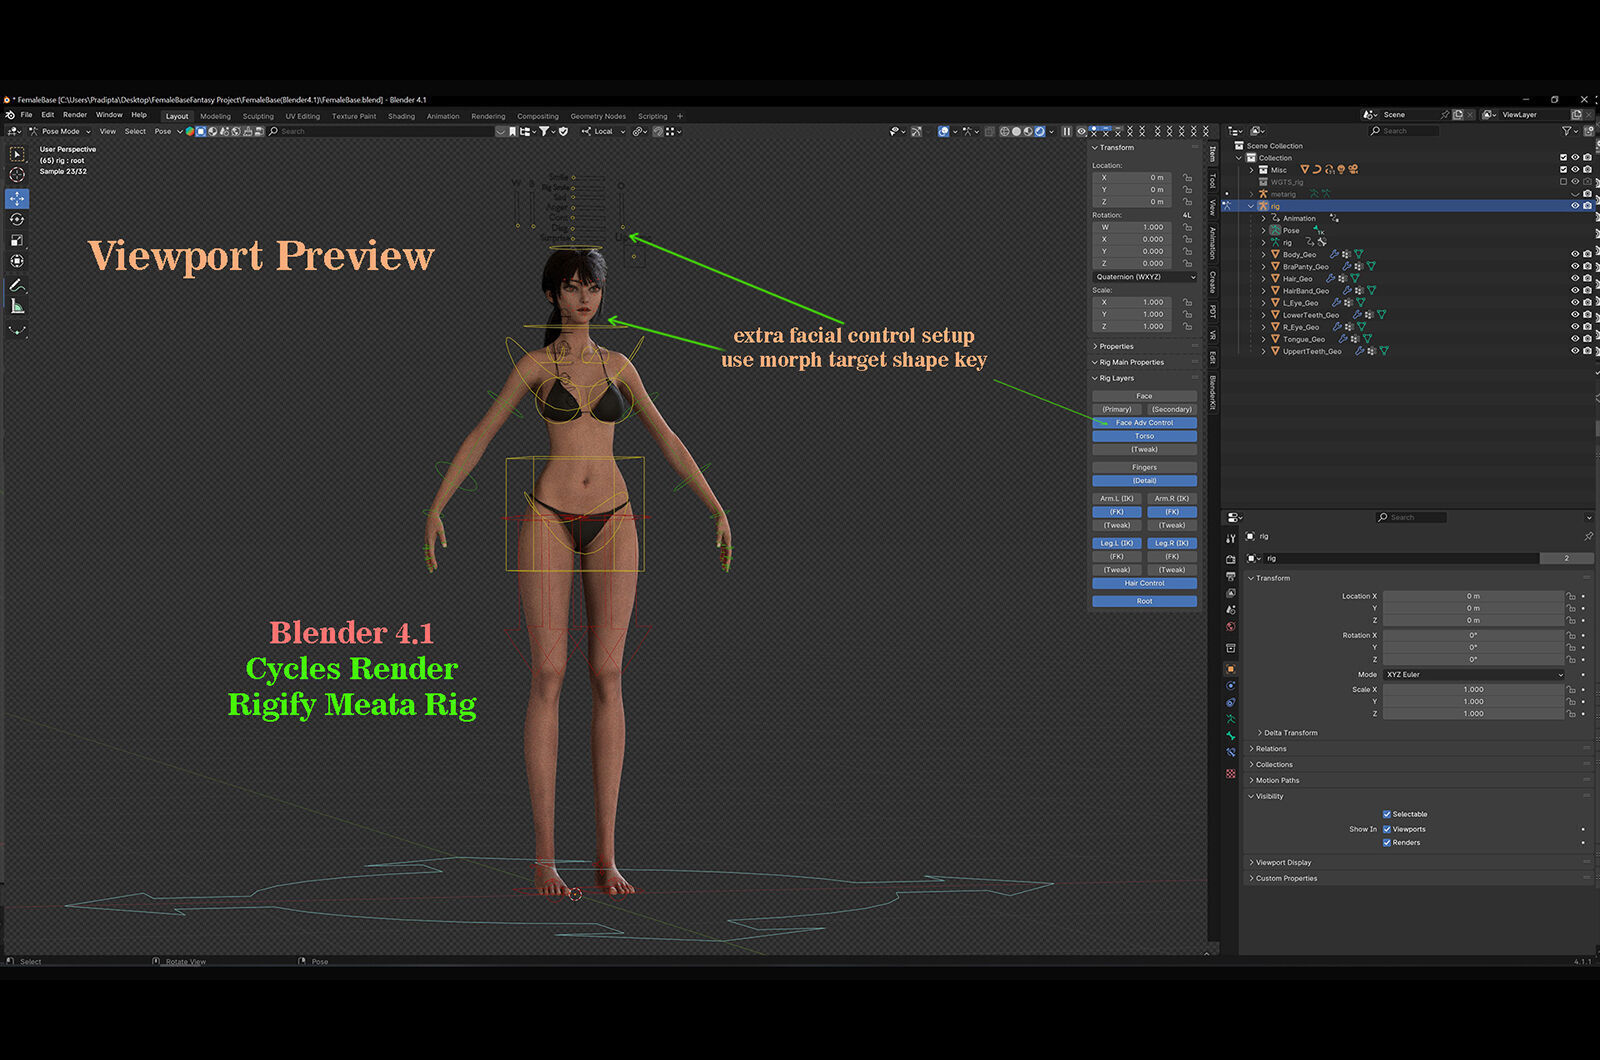
Task: Switch to solid viewport shading
Action: pos(1016,131)
